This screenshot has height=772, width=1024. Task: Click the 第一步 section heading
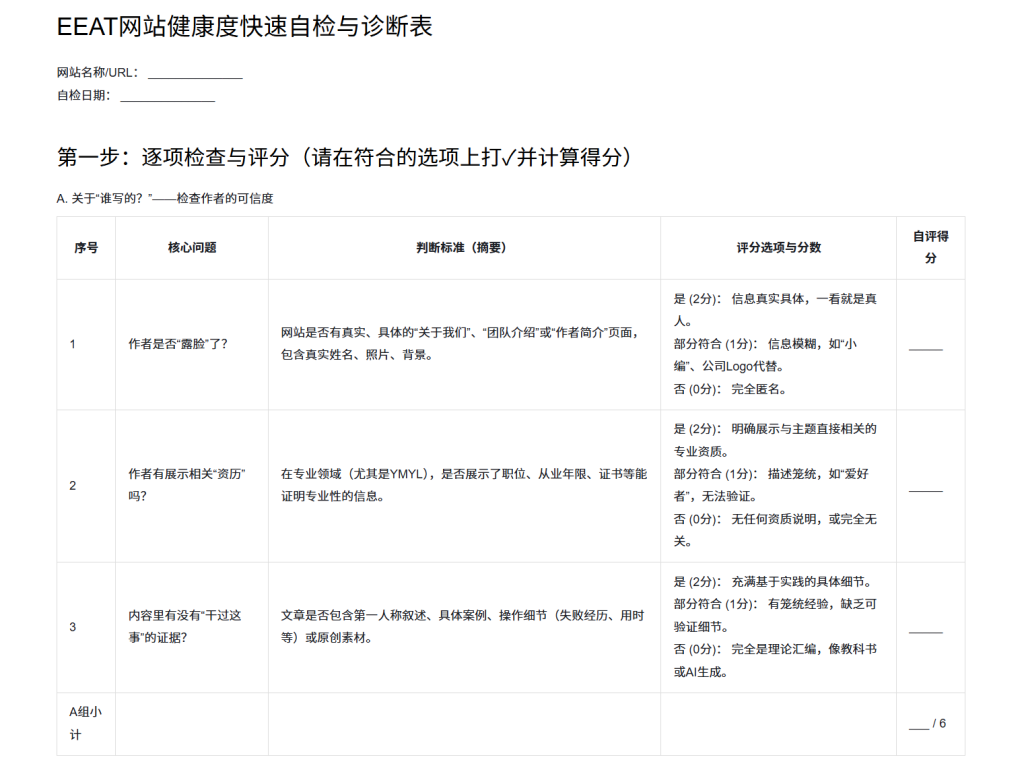pos(345,156)
